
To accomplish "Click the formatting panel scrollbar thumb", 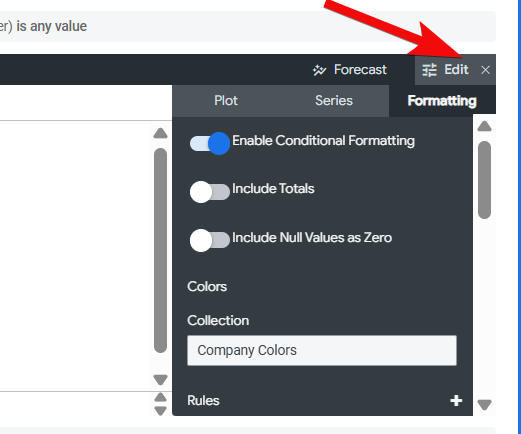I will [484, 180].
